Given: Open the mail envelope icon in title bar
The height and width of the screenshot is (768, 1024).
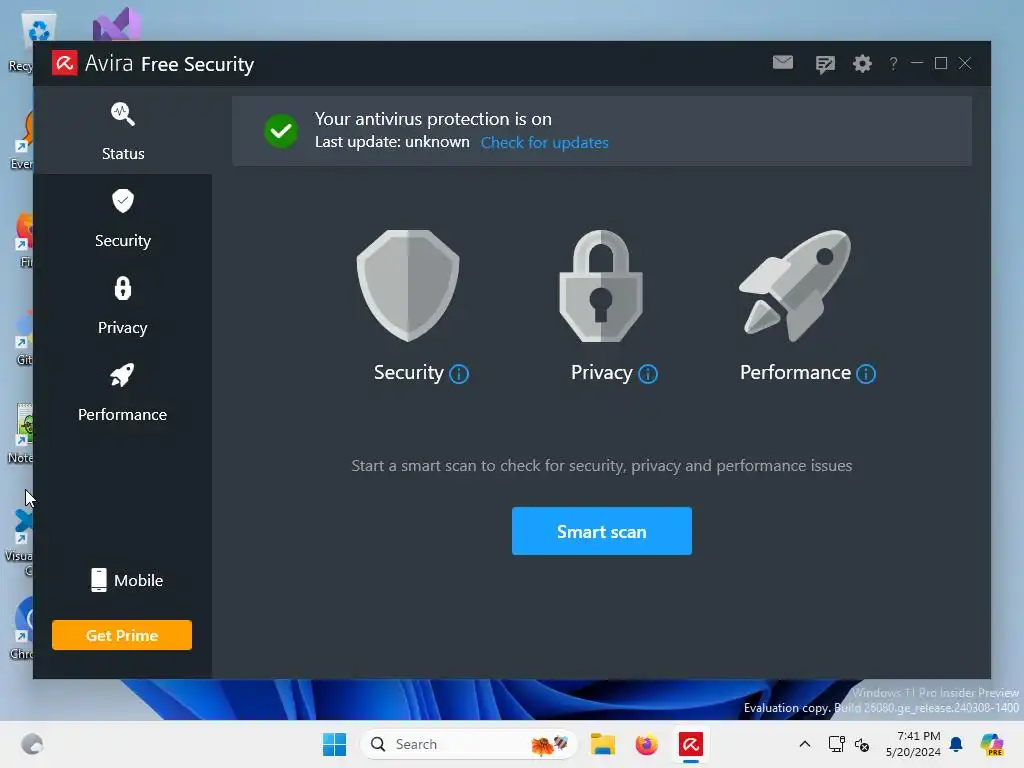Looking at the screenshot, I should pos(783,63).
